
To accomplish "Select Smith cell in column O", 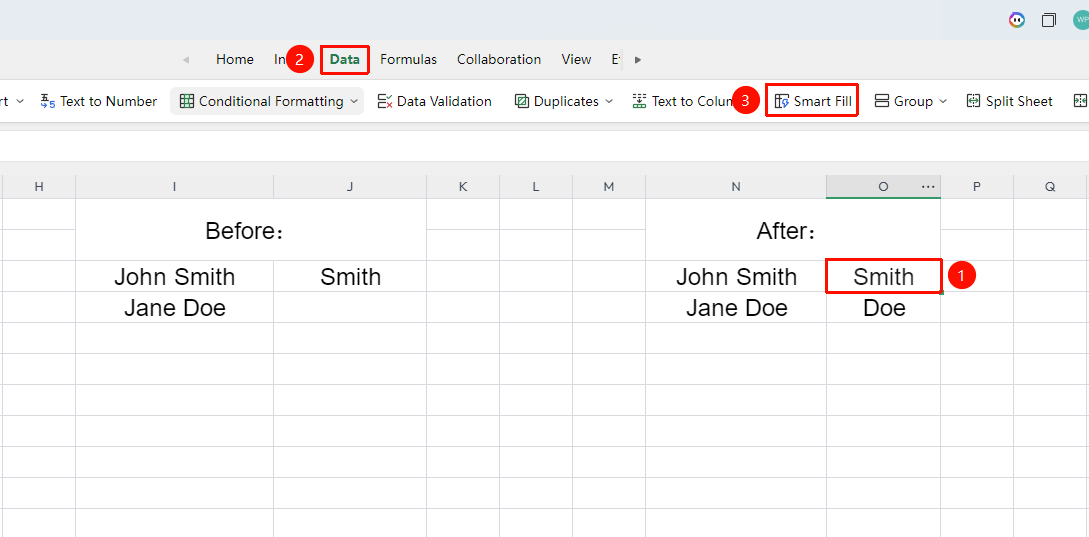I will coord(883,276).
